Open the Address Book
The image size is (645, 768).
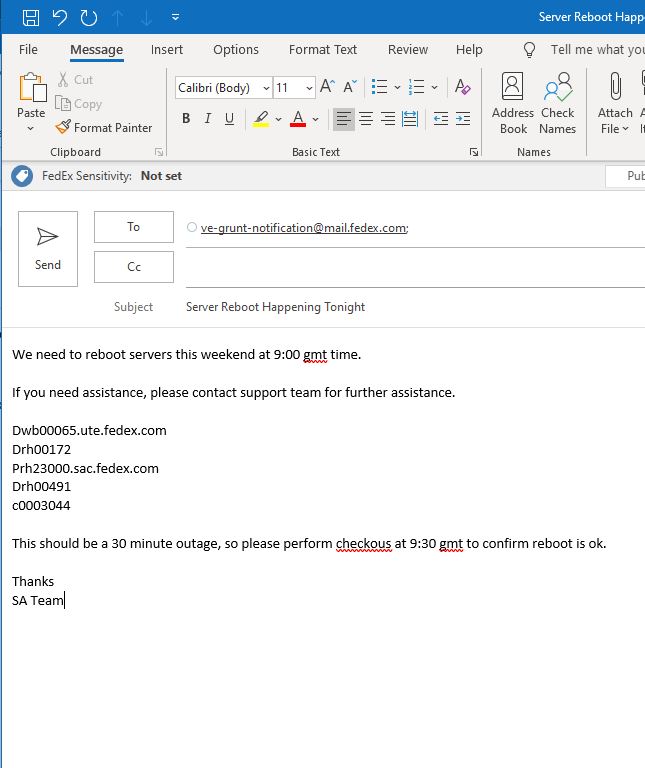point(513,103)
